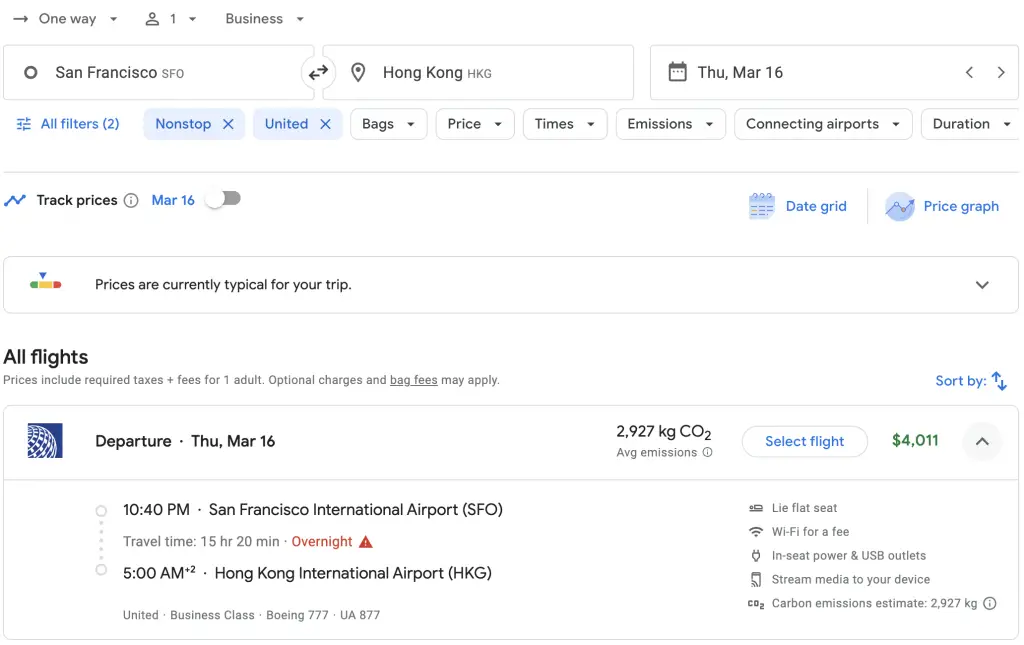Go to the next departure date

(1001, 72)
